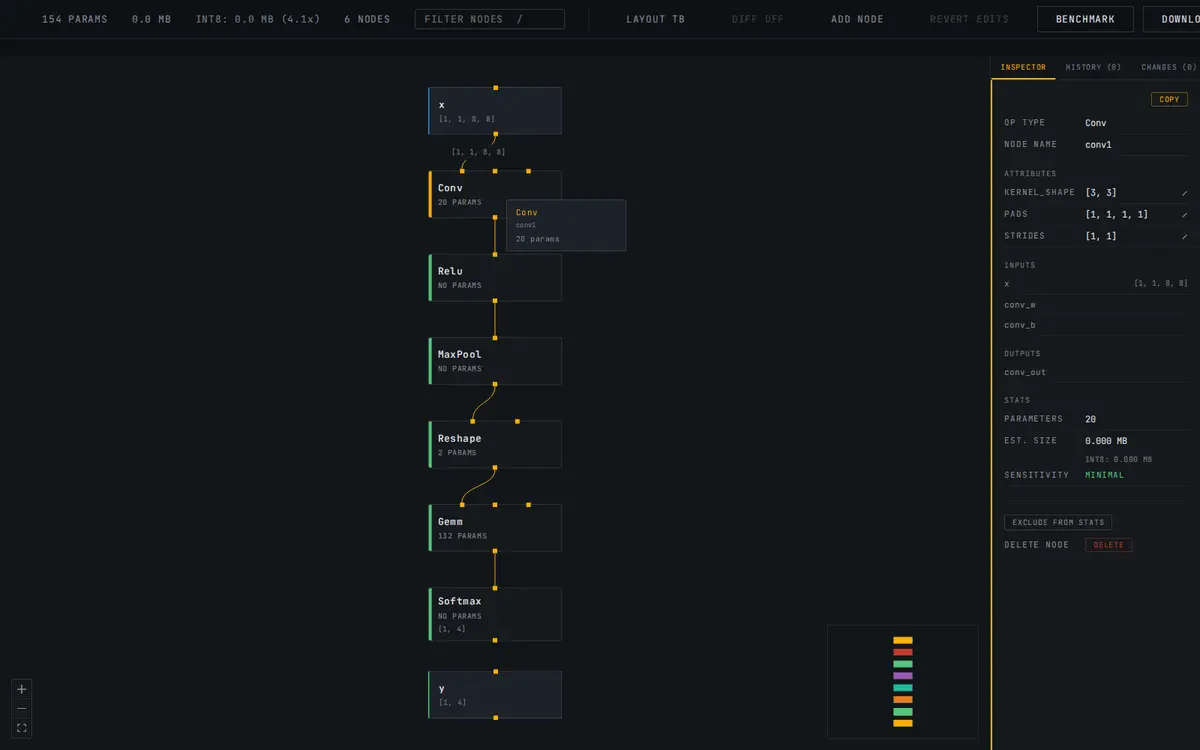Open the Changes tab
Viewport: 1200px width, 750px height.
coord(1168,67)
